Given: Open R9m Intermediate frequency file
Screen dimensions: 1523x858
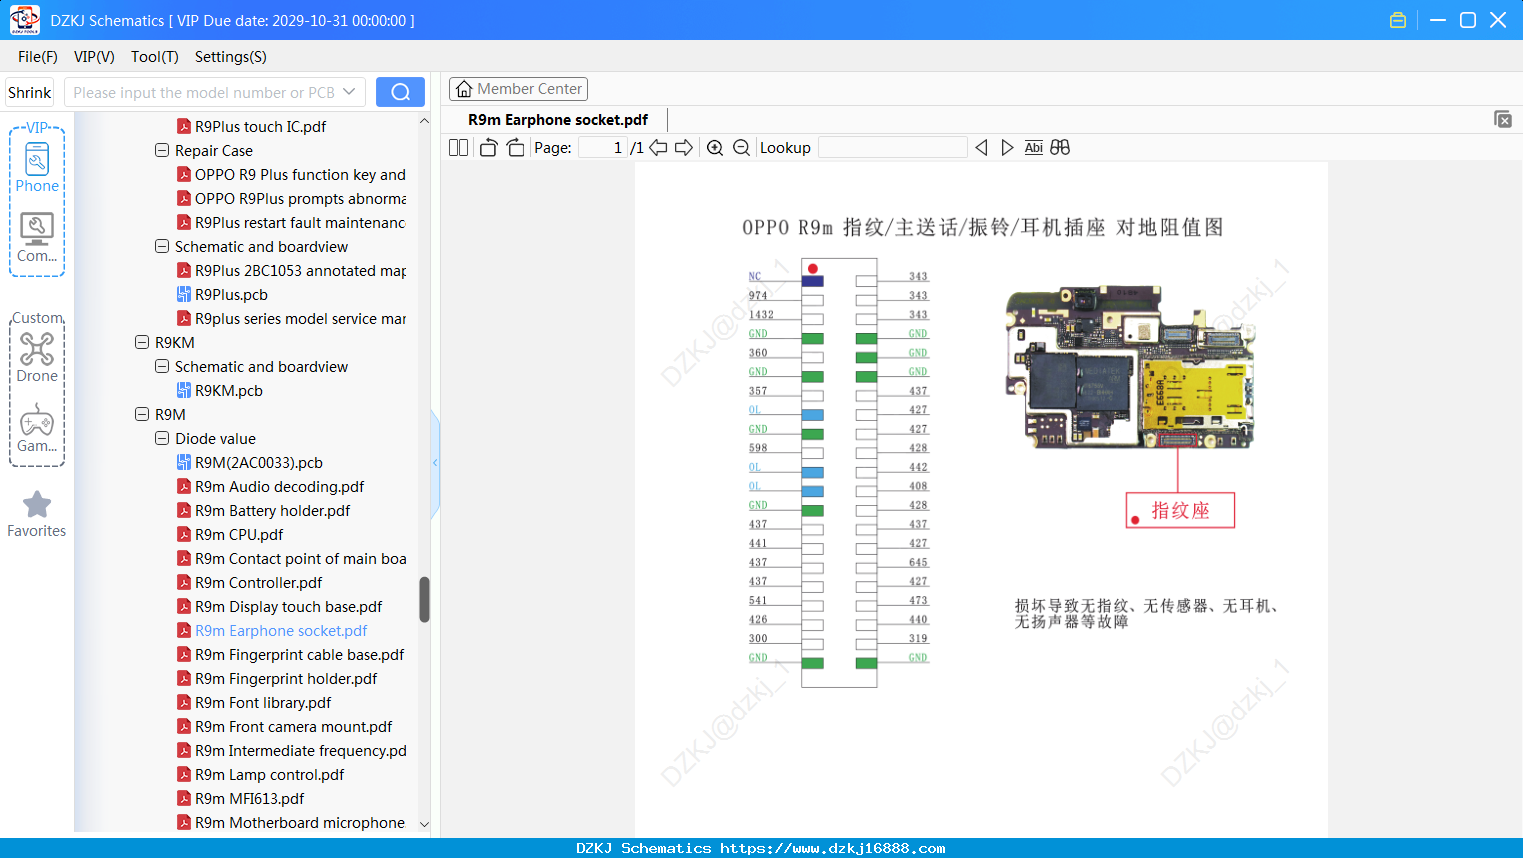Looking at the screenshot, I should click(300, 751).
